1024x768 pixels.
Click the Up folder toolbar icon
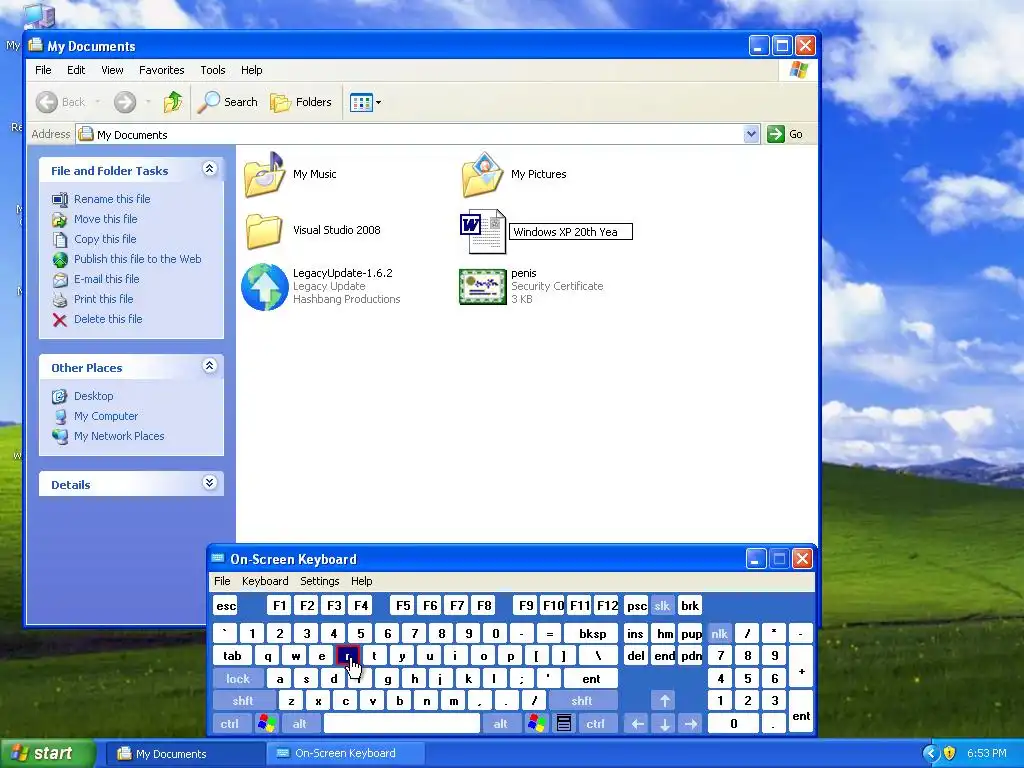(173, 102)
